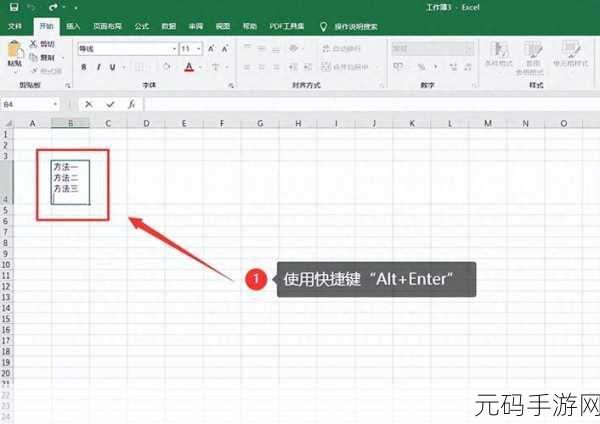Click the increase indent icon
This screenshot has width=600, height=424.
pyautogui.click(x=308, y=67)
